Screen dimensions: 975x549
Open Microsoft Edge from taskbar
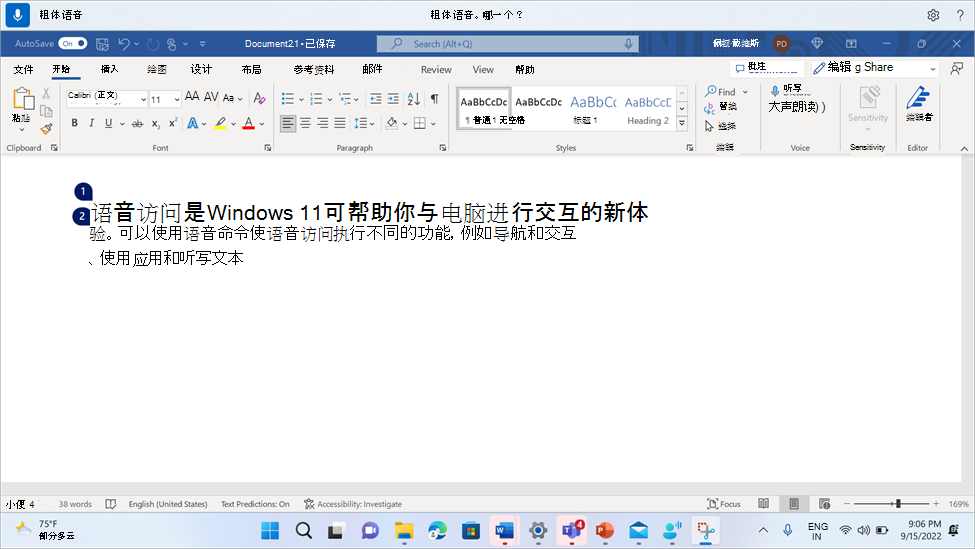[x=437, y=531]
